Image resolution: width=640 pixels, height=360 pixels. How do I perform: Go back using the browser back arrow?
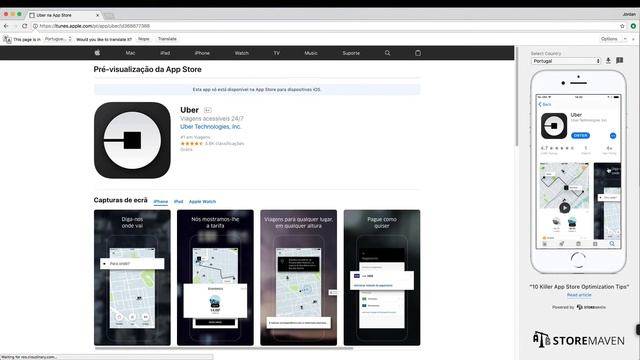pyautogui.click(x=6, y=26)
